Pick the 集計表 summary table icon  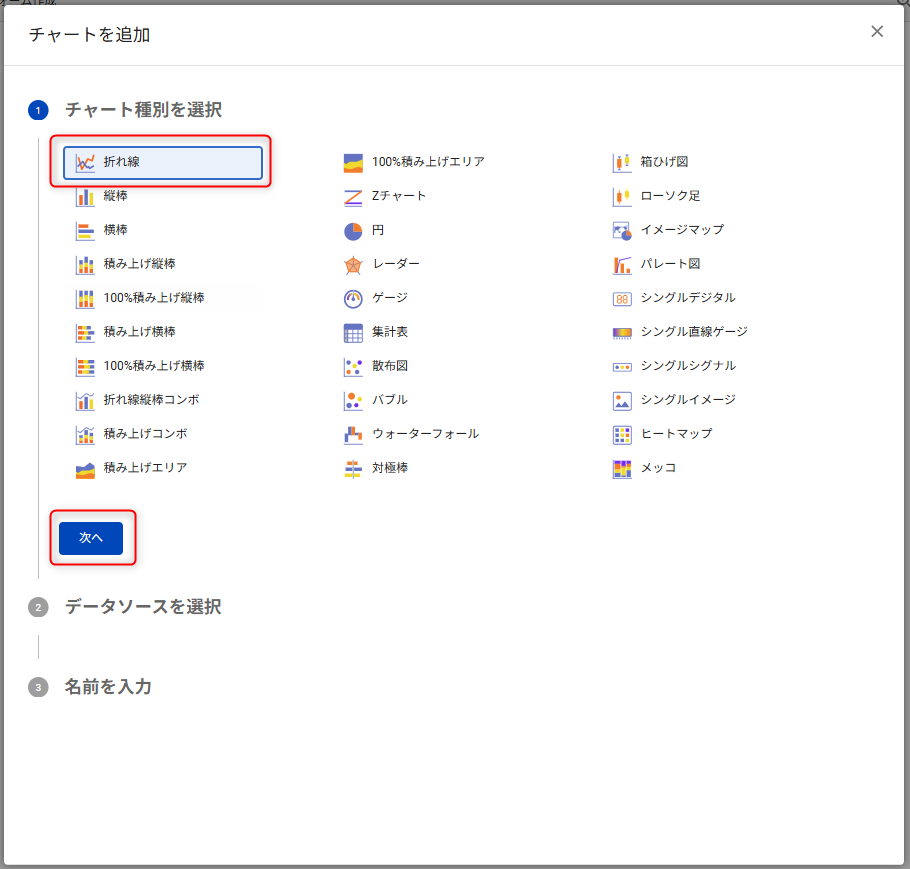[x=353, y=332]
